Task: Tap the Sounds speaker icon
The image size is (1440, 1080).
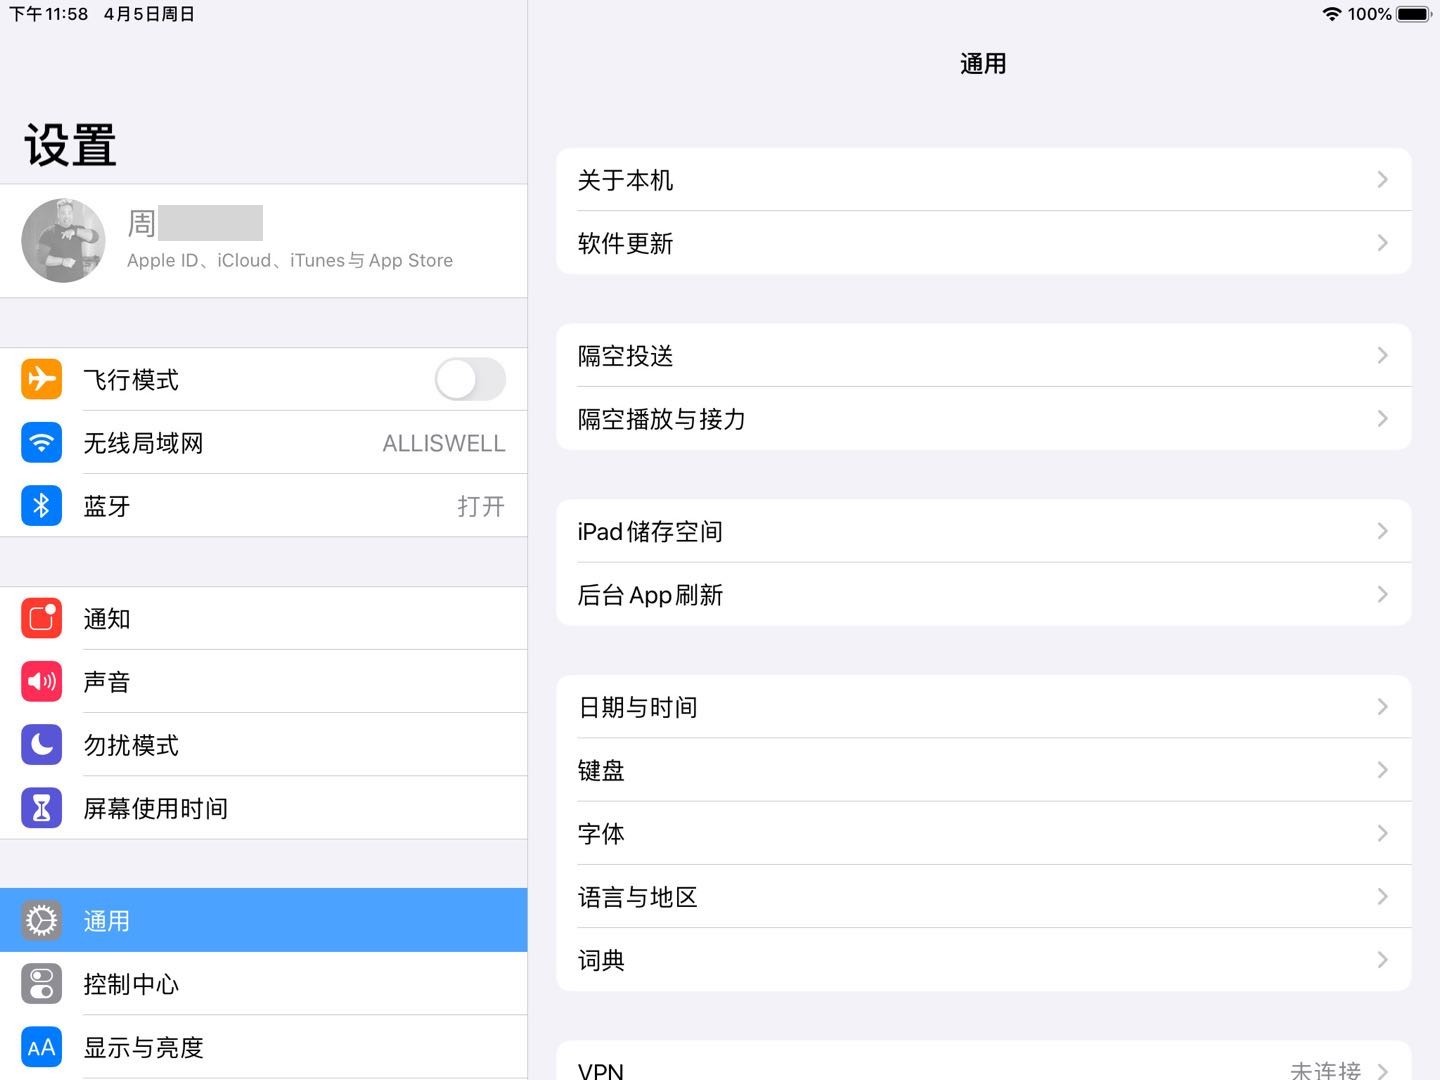Action: 41,682
